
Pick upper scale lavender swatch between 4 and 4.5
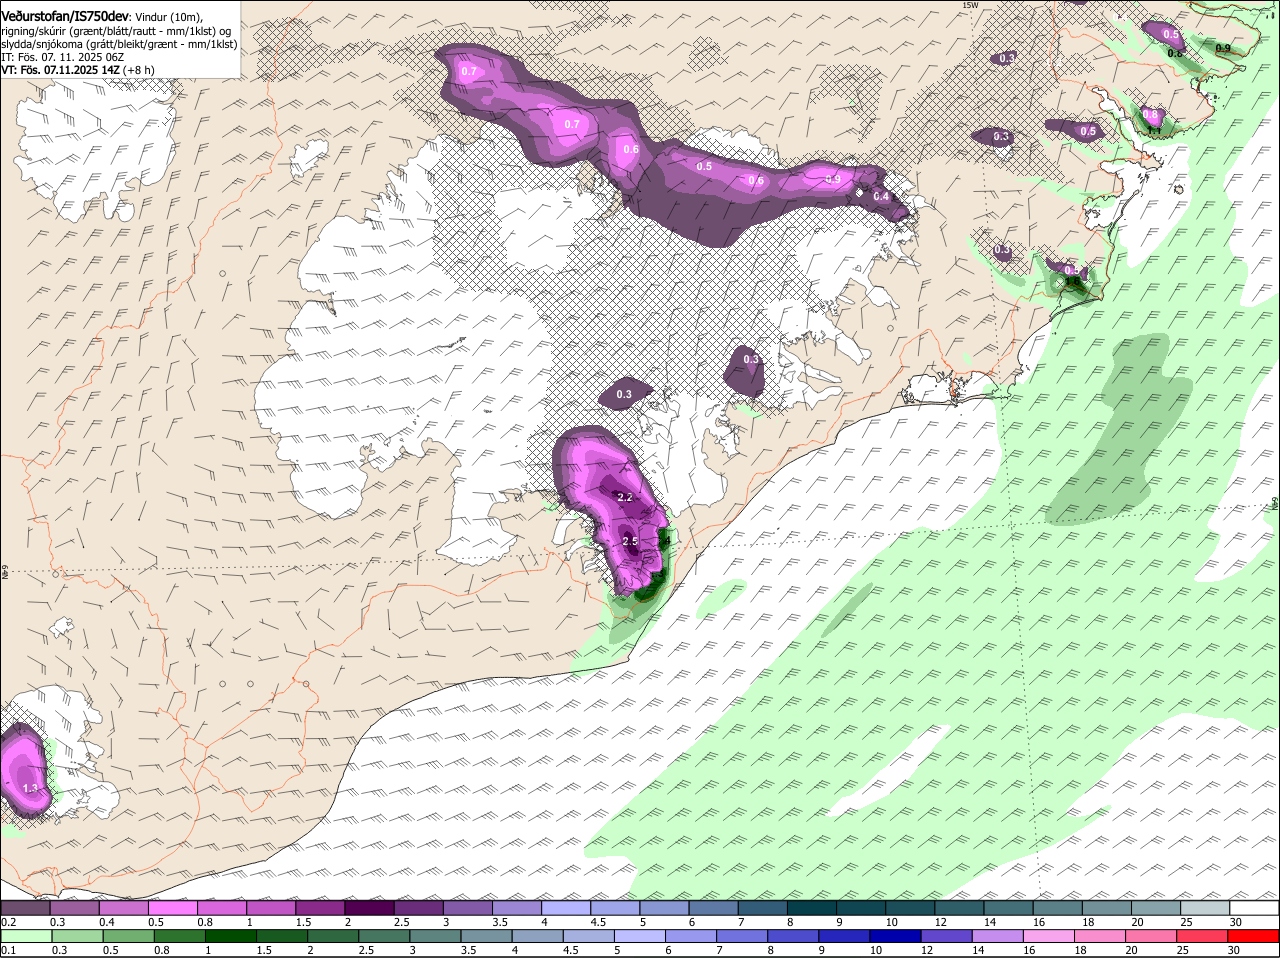pos(566,908)
